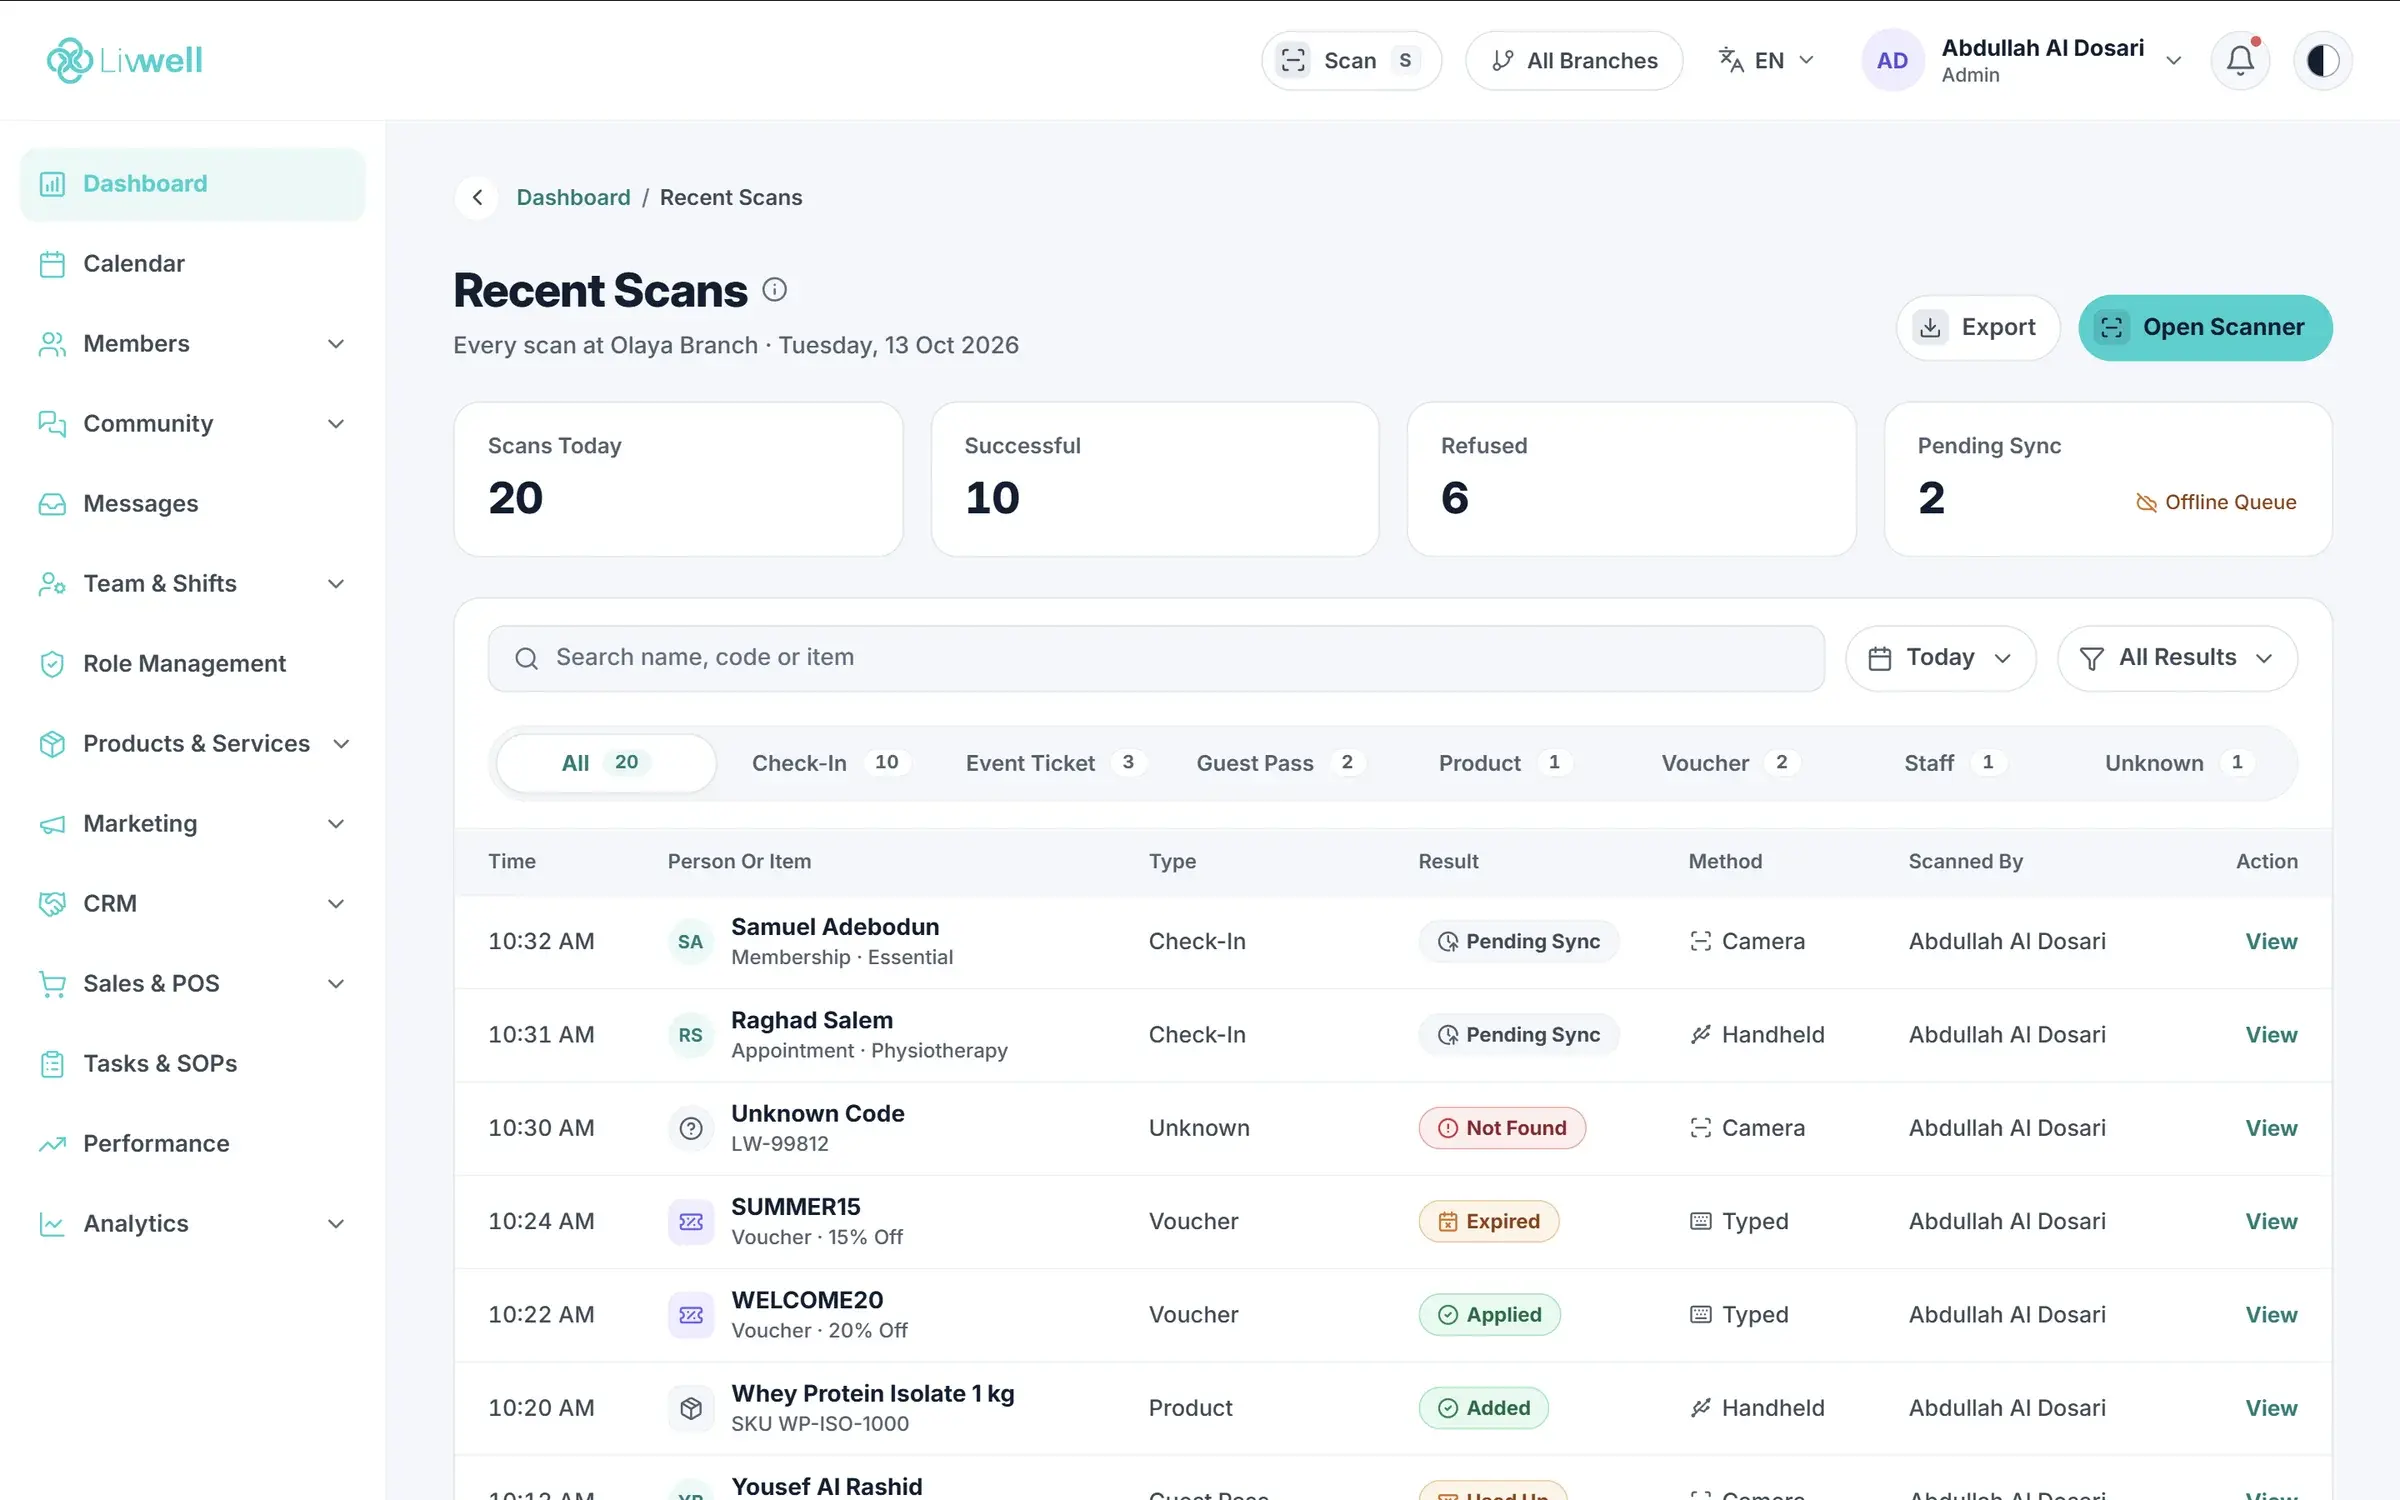This screenshot has height=1500, width=2400.
Task: Click the search name, code or item field
Action: click(x=1156, y=658)
